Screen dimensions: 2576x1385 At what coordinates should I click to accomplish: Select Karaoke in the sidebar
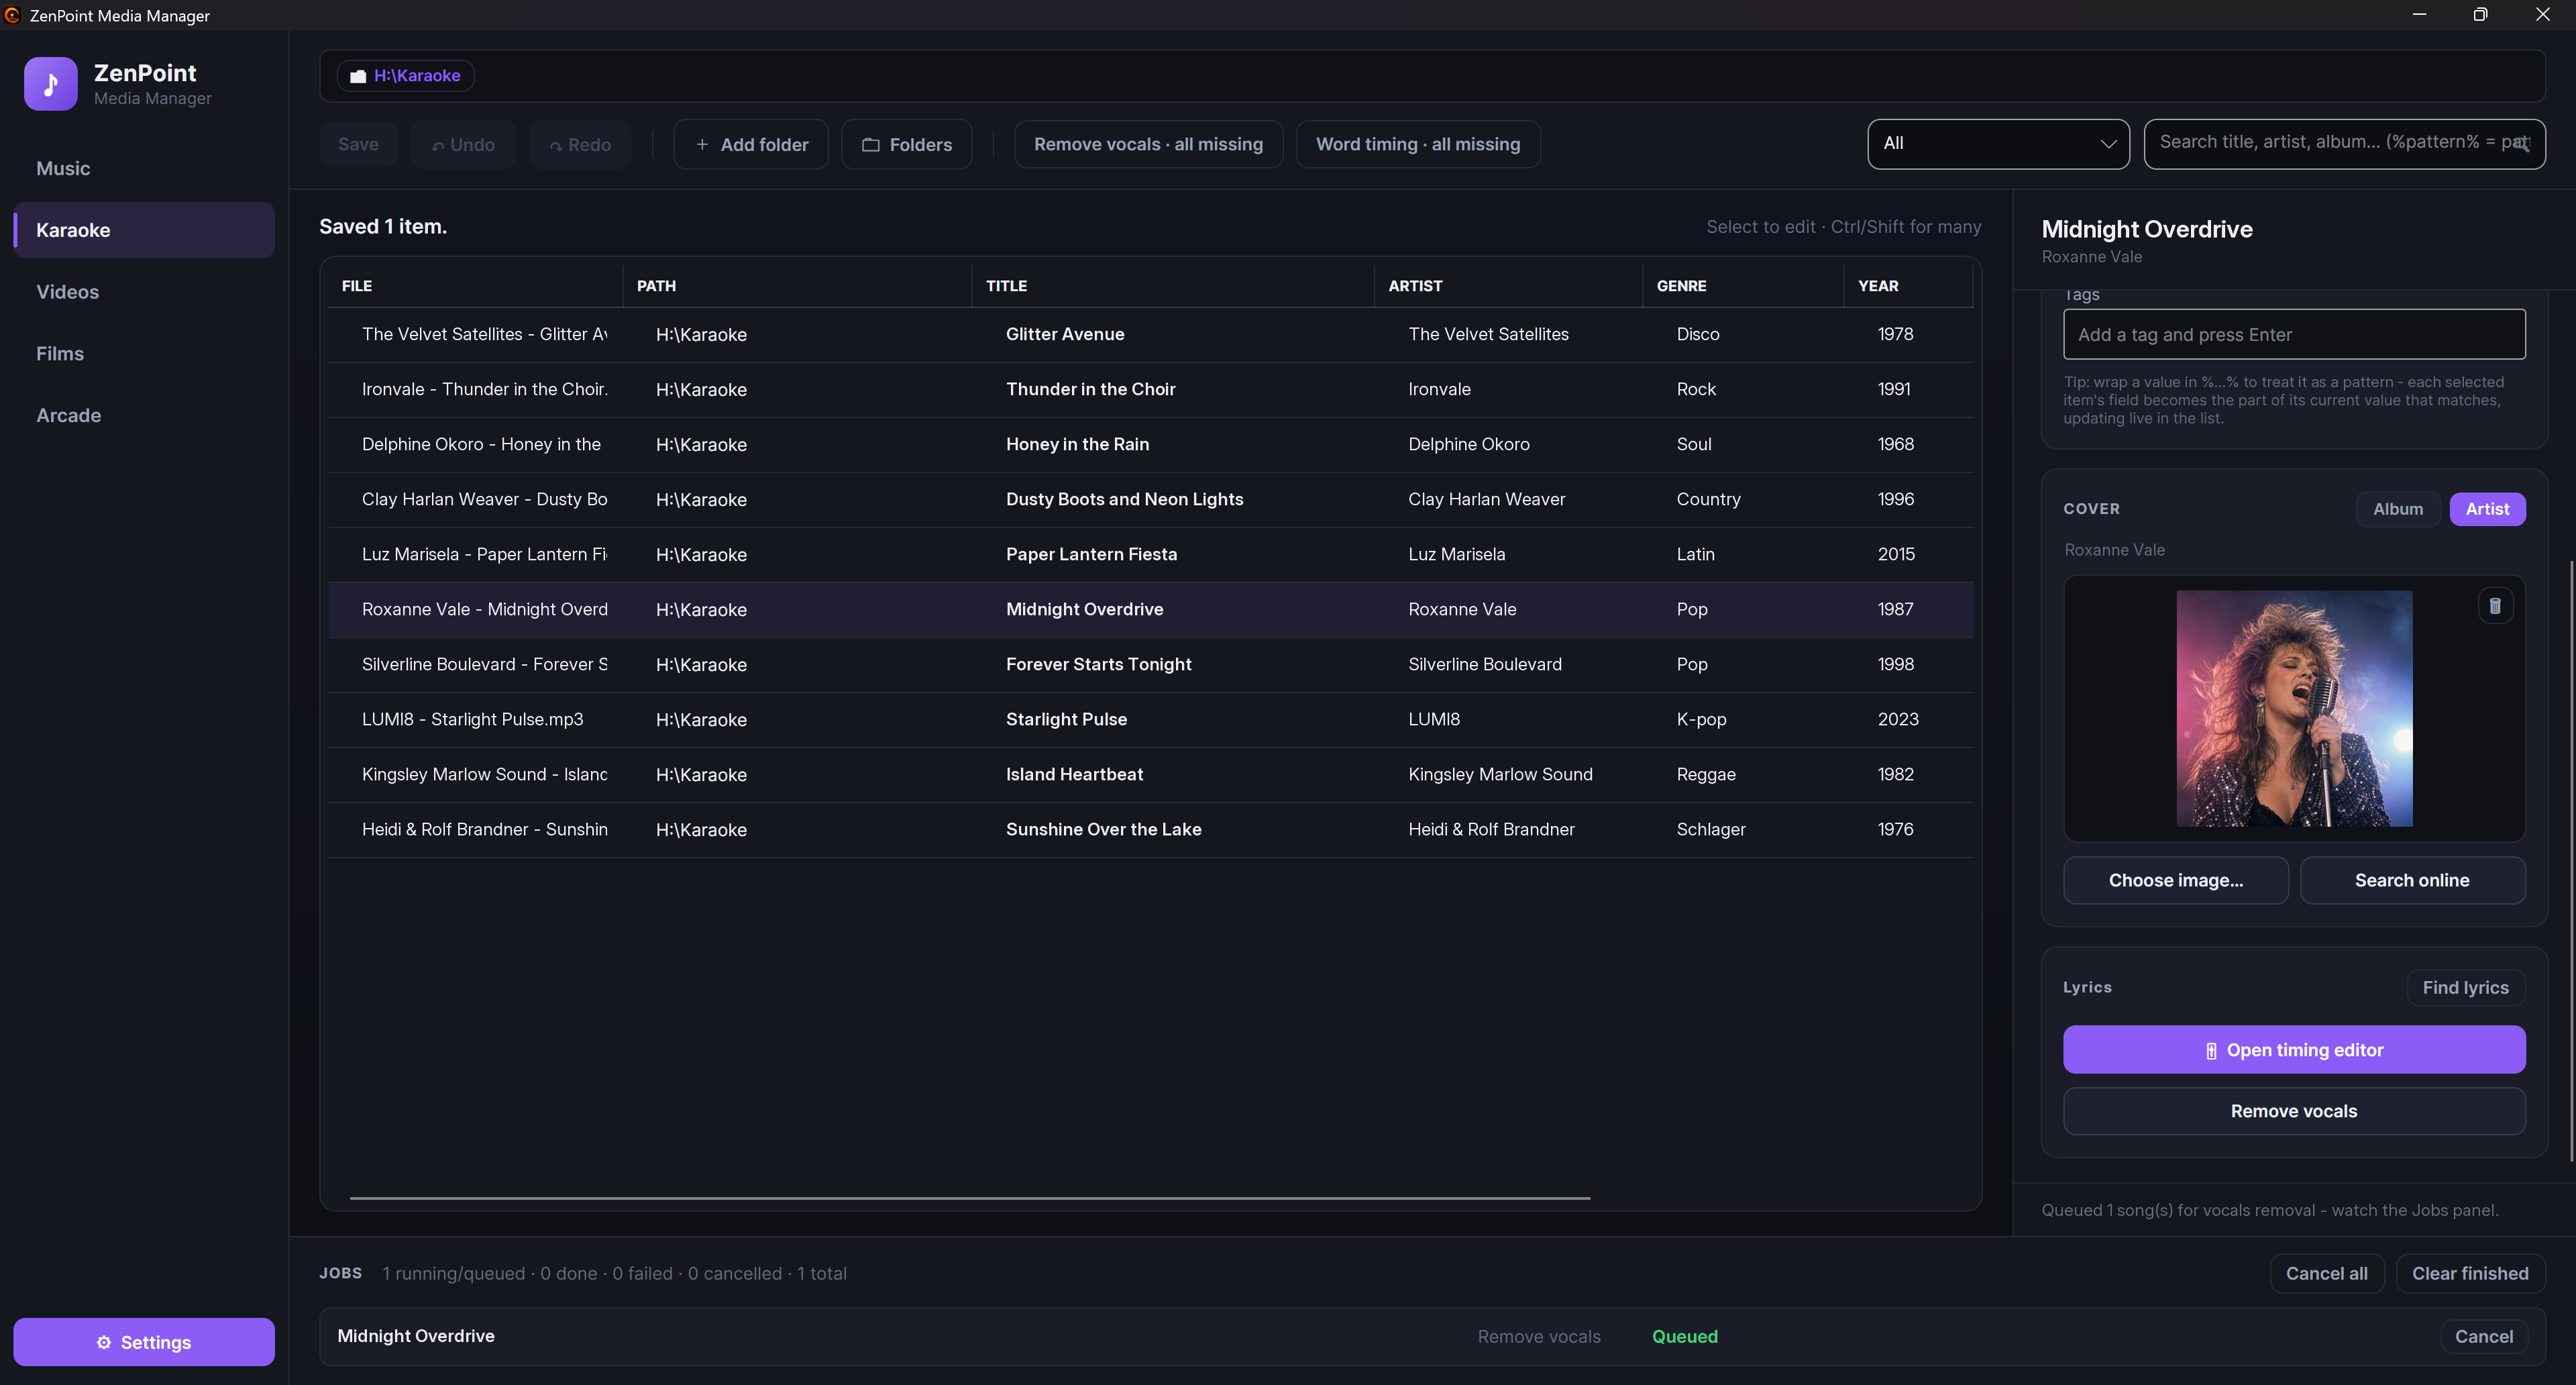(144, 230)
